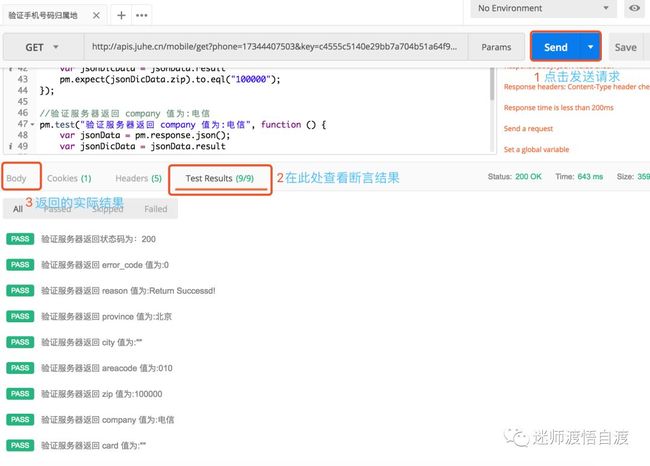Open a new request tab with plus icon
This screenshot has width=650, height=466.
click(121, 15)
